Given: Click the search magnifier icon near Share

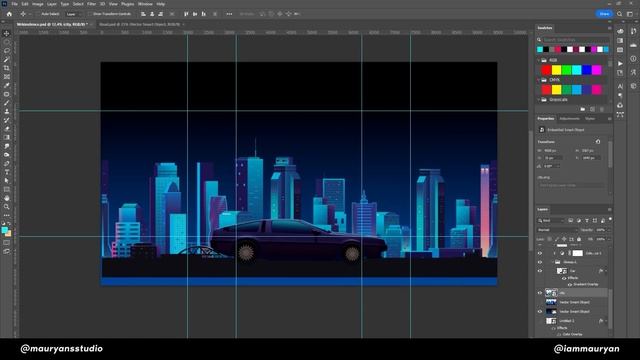Looking at the screenshot, I should pyautogui.click(x=620, y=14).
